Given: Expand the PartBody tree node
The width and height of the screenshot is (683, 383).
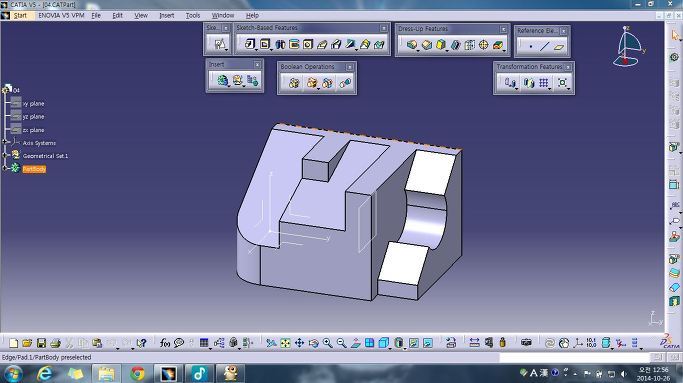Looking at the screenshot, I should pyautogui.click(x=5, y=168).
